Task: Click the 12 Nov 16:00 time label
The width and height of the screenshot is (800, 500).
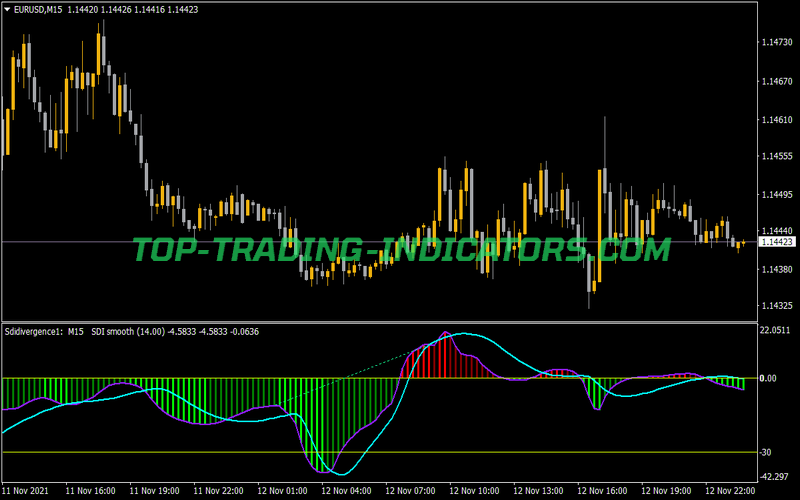Action: tap(602, 491)
